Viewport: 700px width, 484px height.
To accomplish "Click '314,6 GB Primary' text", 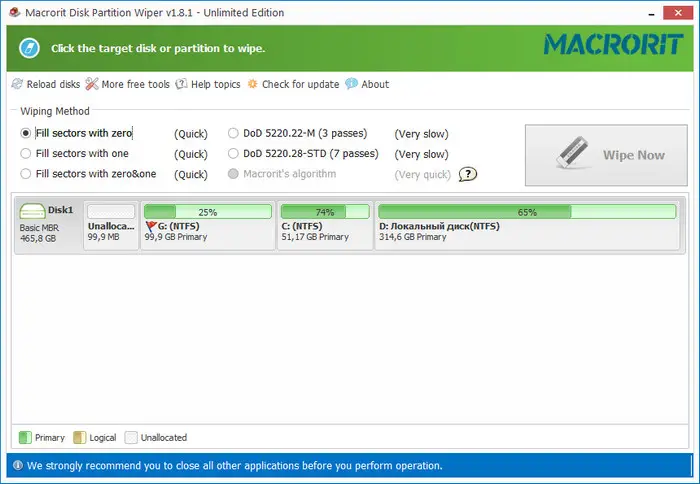I will [413, 237].
